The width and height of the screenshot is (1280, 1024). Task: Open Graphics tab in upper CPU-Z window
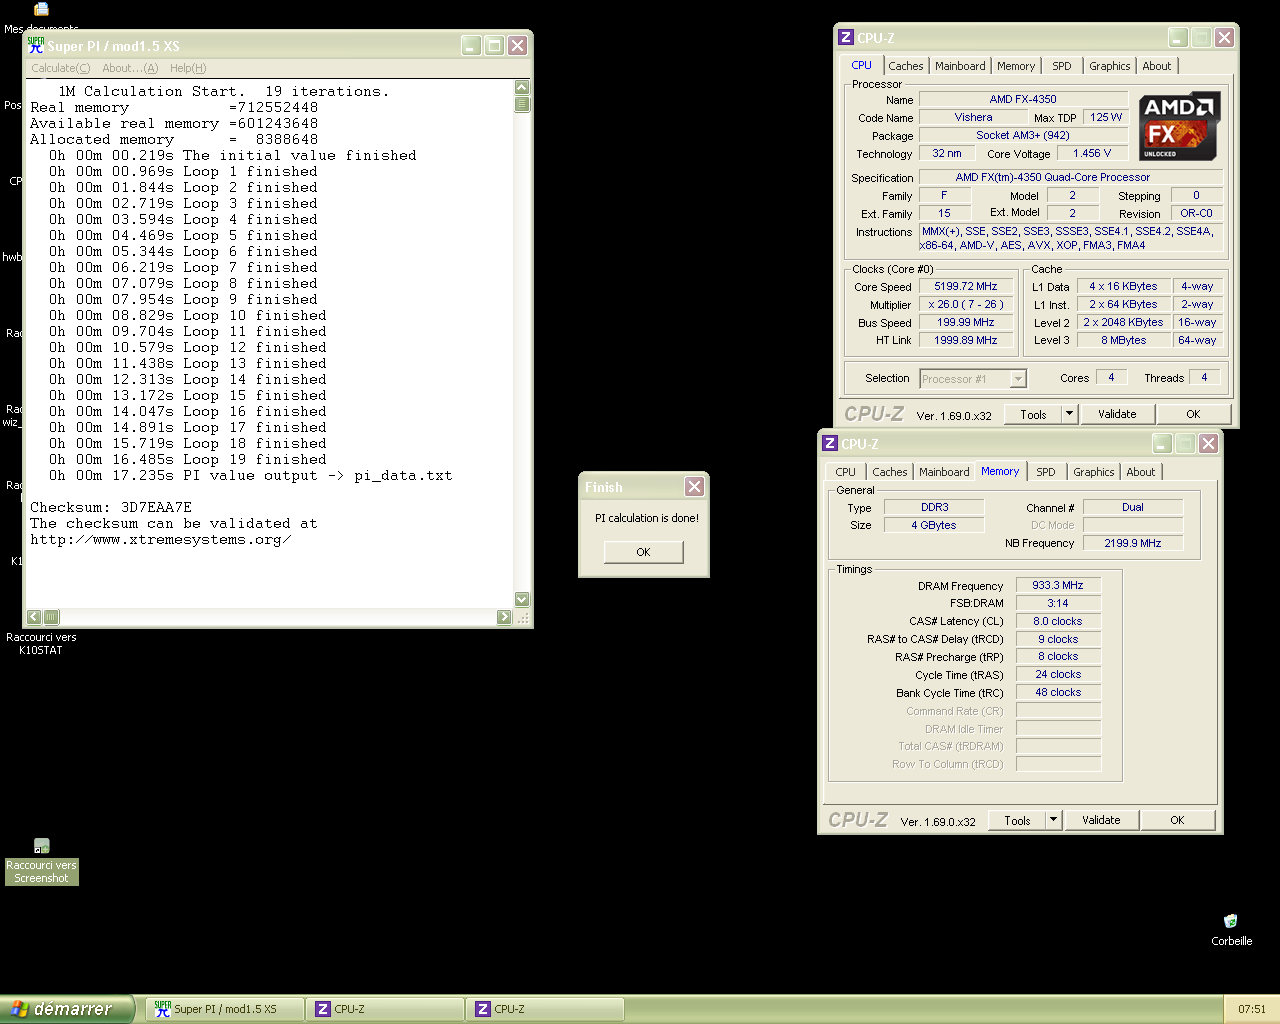(1110, 66)
